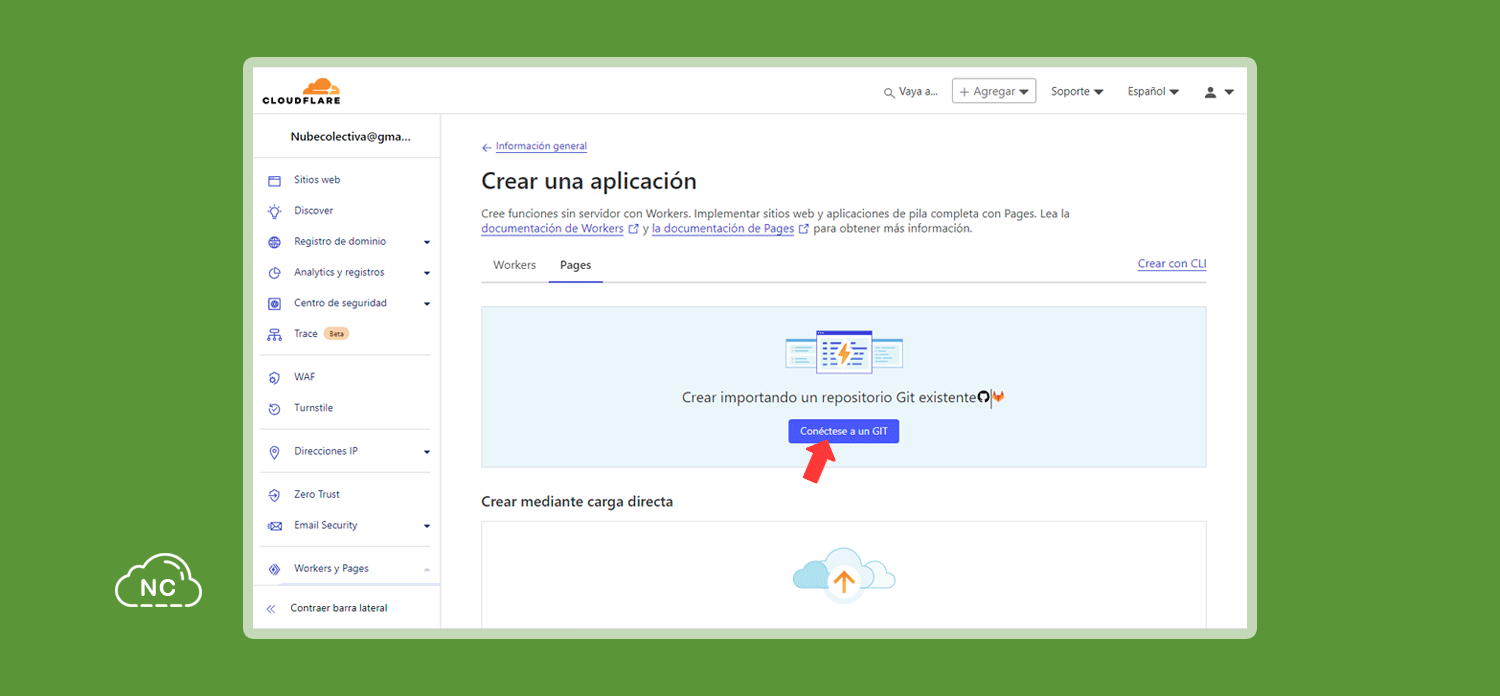The width and height of the screenshot is (1500, 696).
Task: Click the back arrow beside Información general
Action: [486, 147]
